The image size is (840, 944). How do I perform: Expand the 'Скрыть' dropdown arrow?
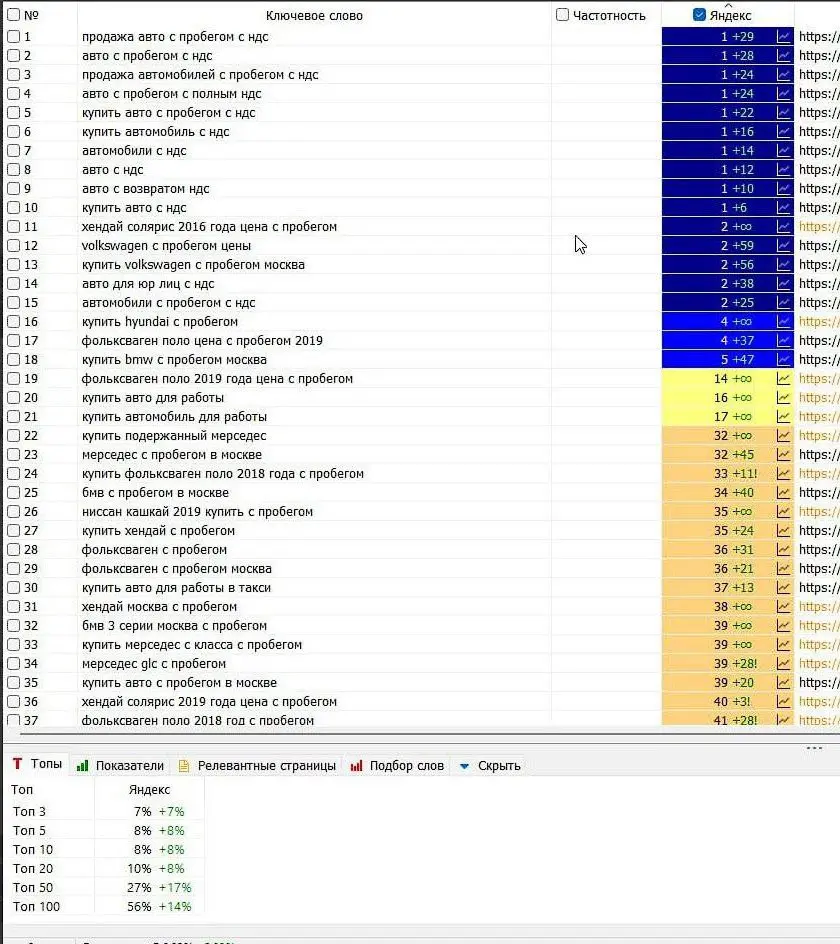pos(464,766)
